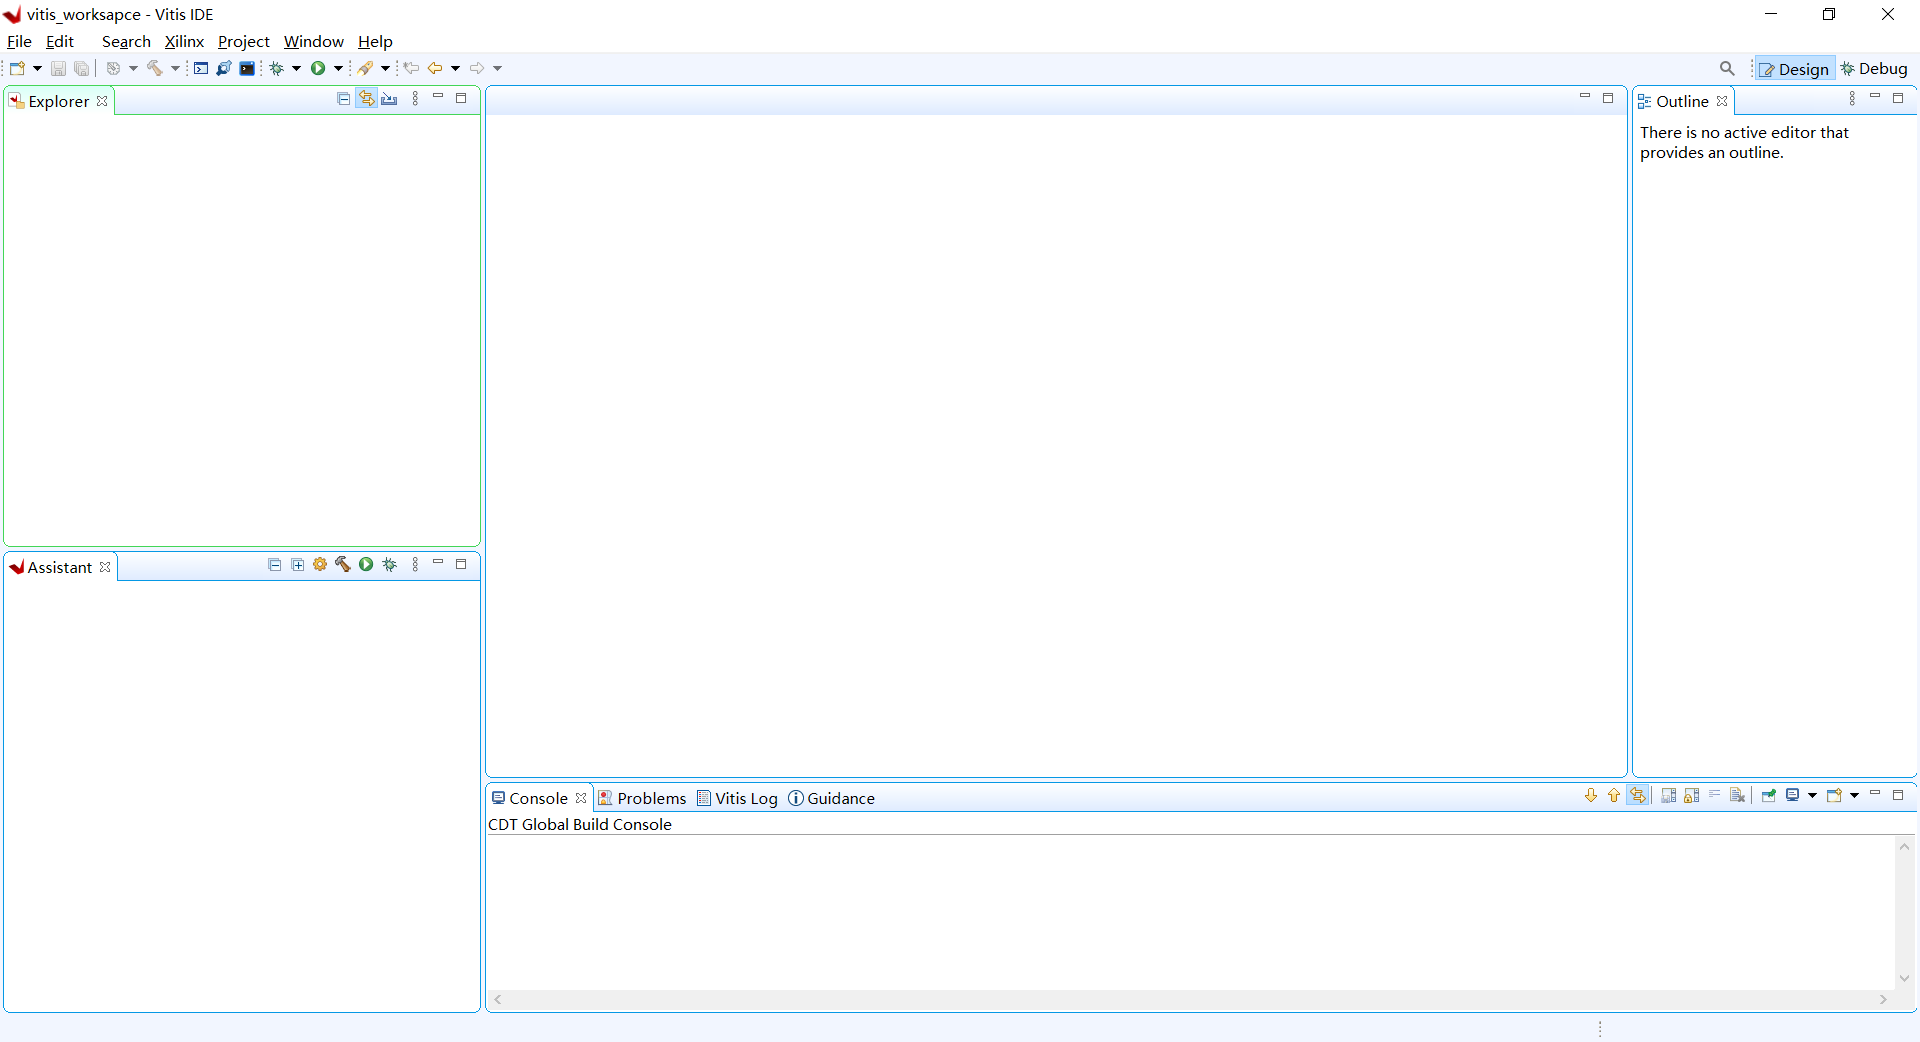Switch to the Design perspective
The image size is (1920, 1042).
pyautogui.click(x=1795, y=69)
